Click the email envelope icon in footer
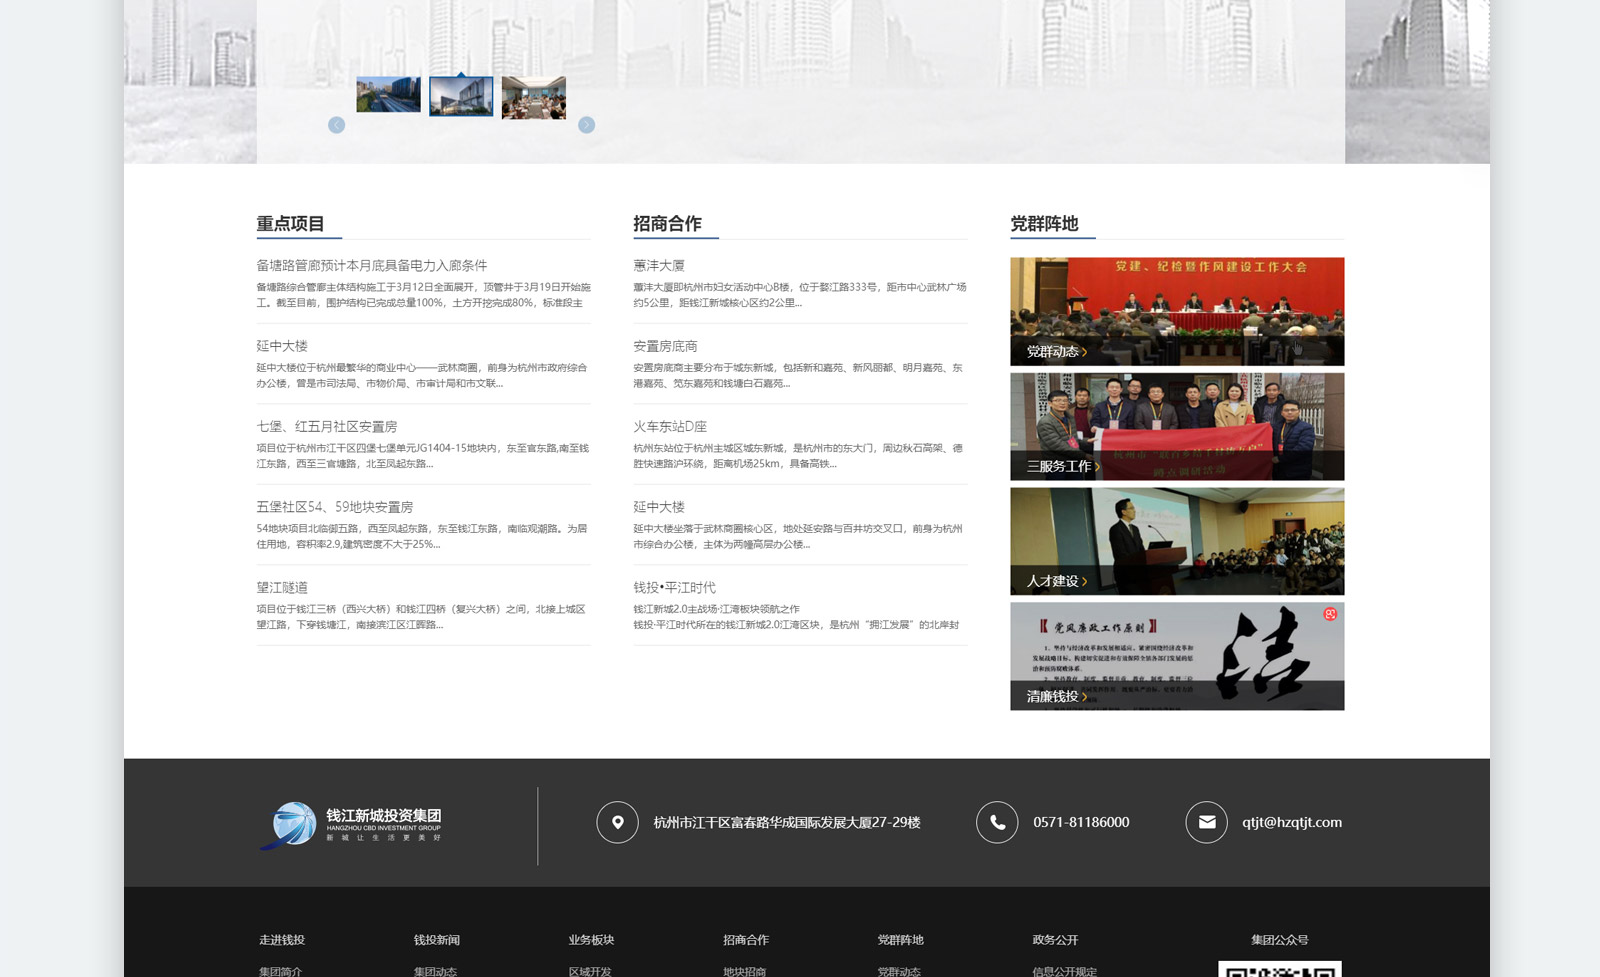1600x977 pixels. tap(1206, 822)
